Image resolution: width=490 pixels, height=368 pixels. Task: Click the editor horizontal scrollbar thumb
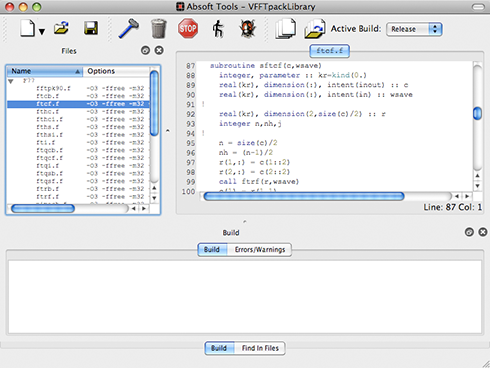[x=304, y=196]
